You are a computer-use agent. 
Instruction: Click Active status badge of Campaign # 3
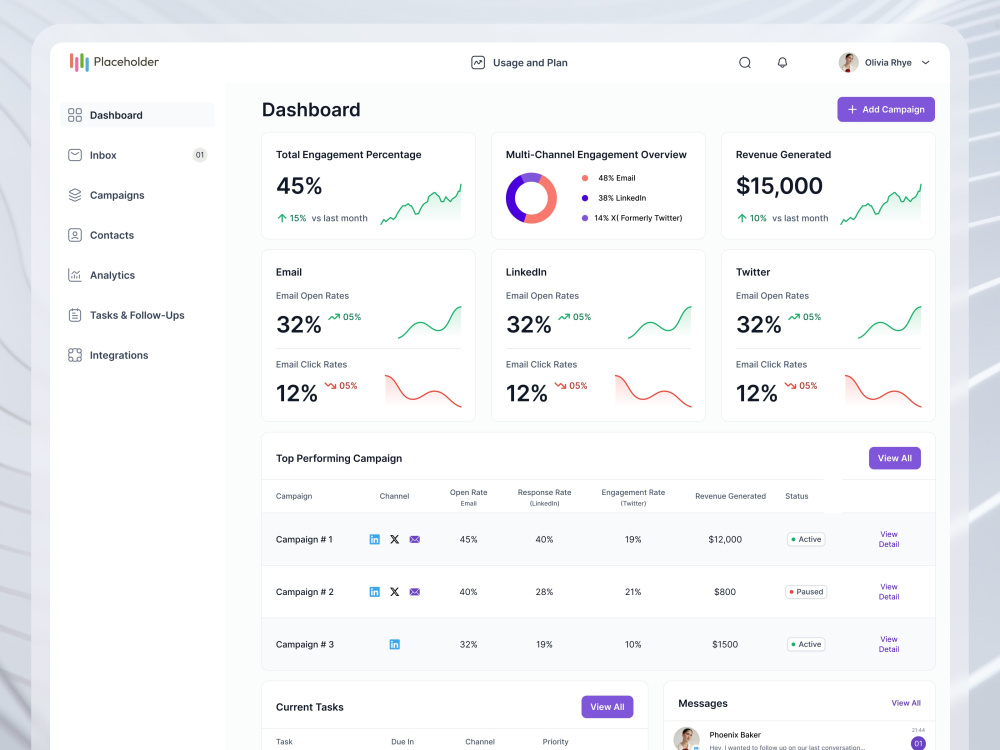(x=806, y=644)
